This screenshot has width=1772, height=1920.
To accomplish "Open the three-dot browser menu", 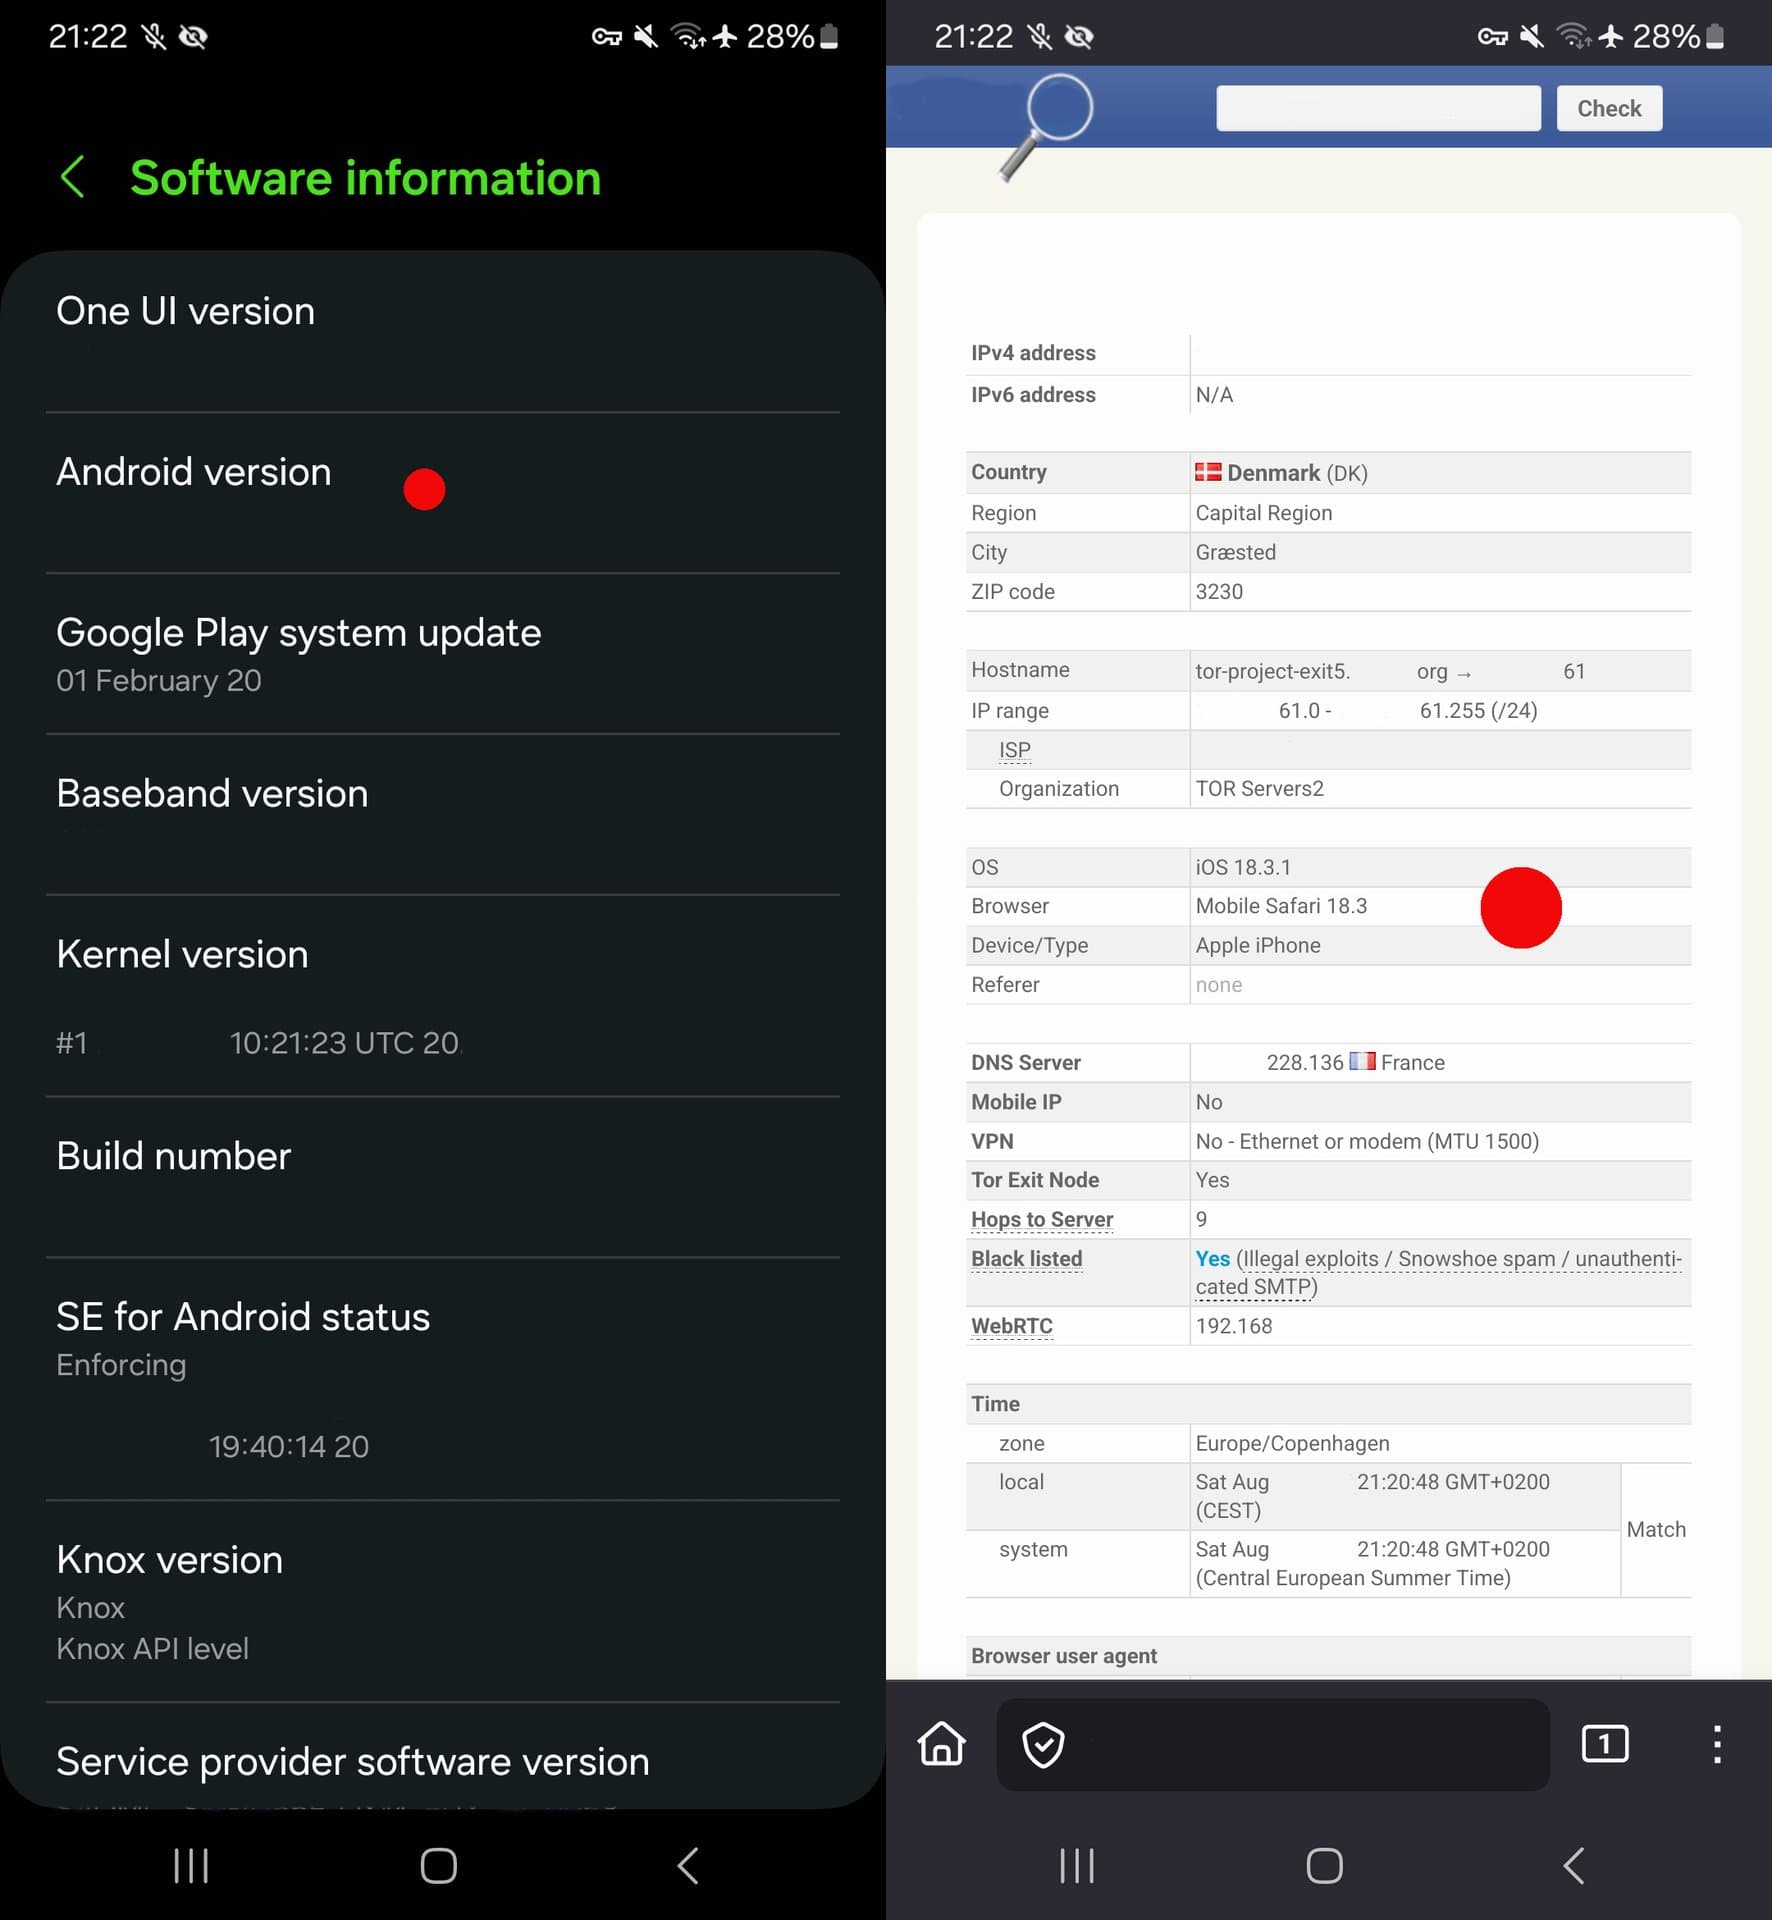I will click(1717, 1744).
